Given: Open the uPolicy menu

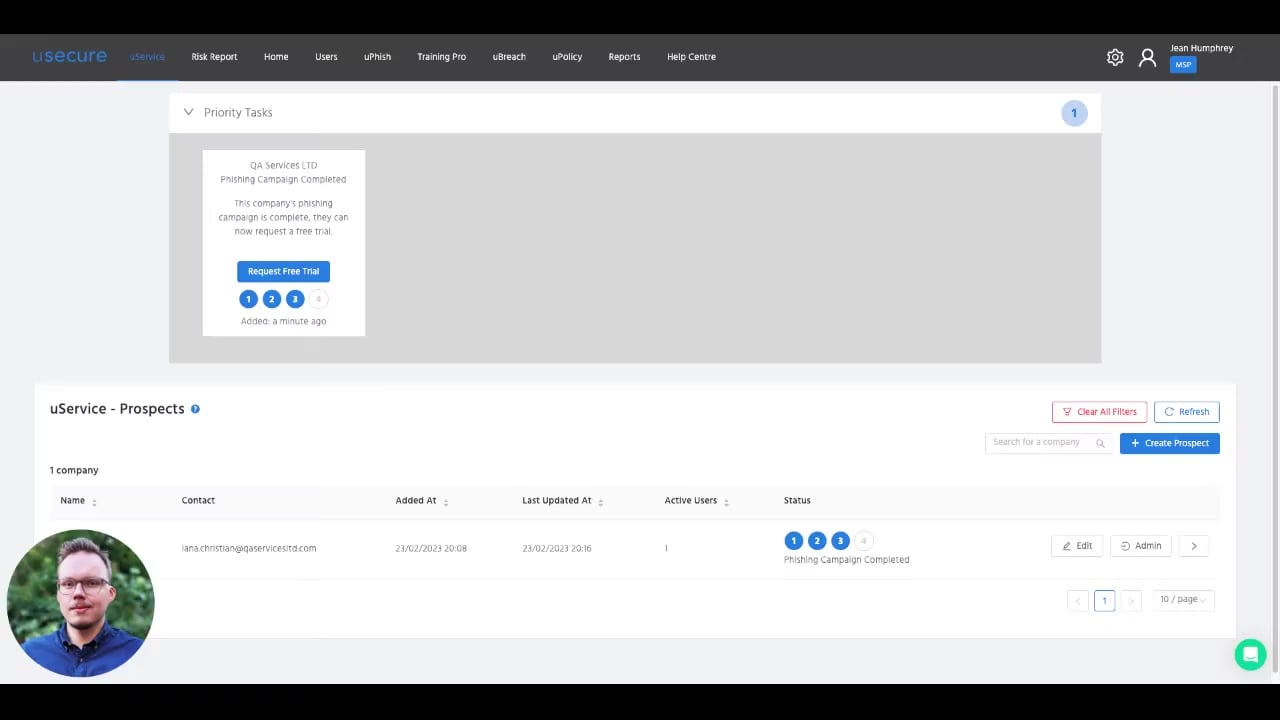Looking at the screenshot, I should (567, 57).
